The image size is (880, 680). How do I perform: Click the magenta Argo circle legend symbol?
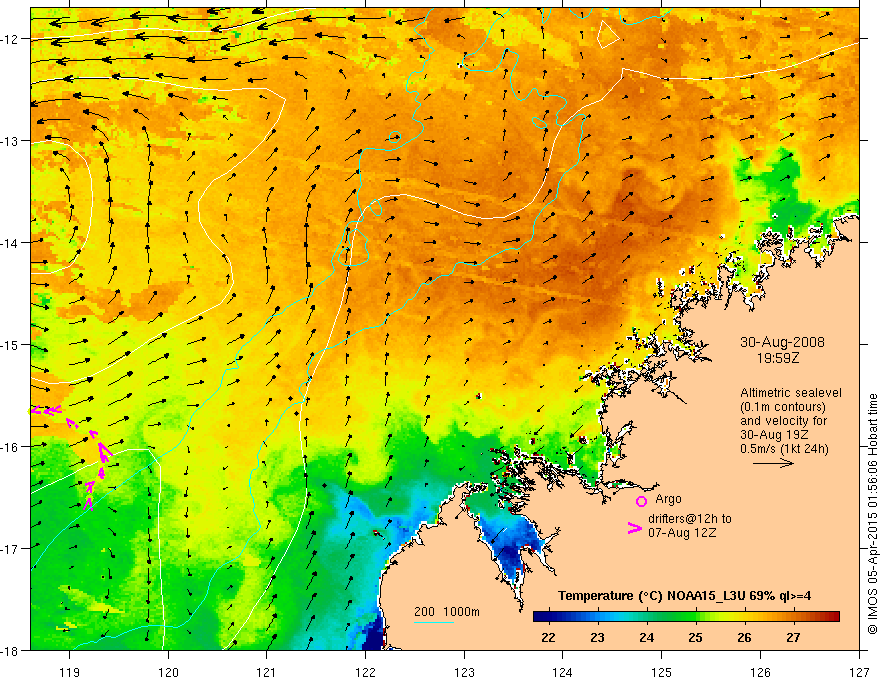(x=641, y=501)
